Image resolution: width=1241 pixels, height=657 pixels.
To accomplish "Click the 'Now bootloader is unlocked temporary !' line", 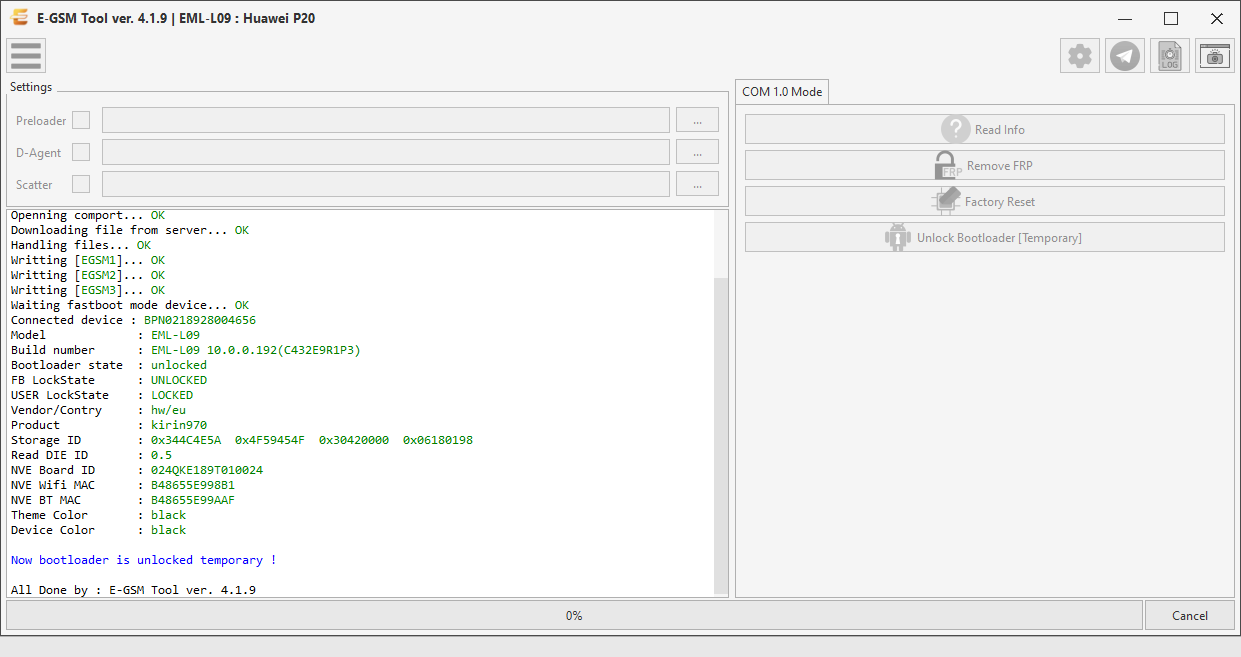I will pos(144,560).
